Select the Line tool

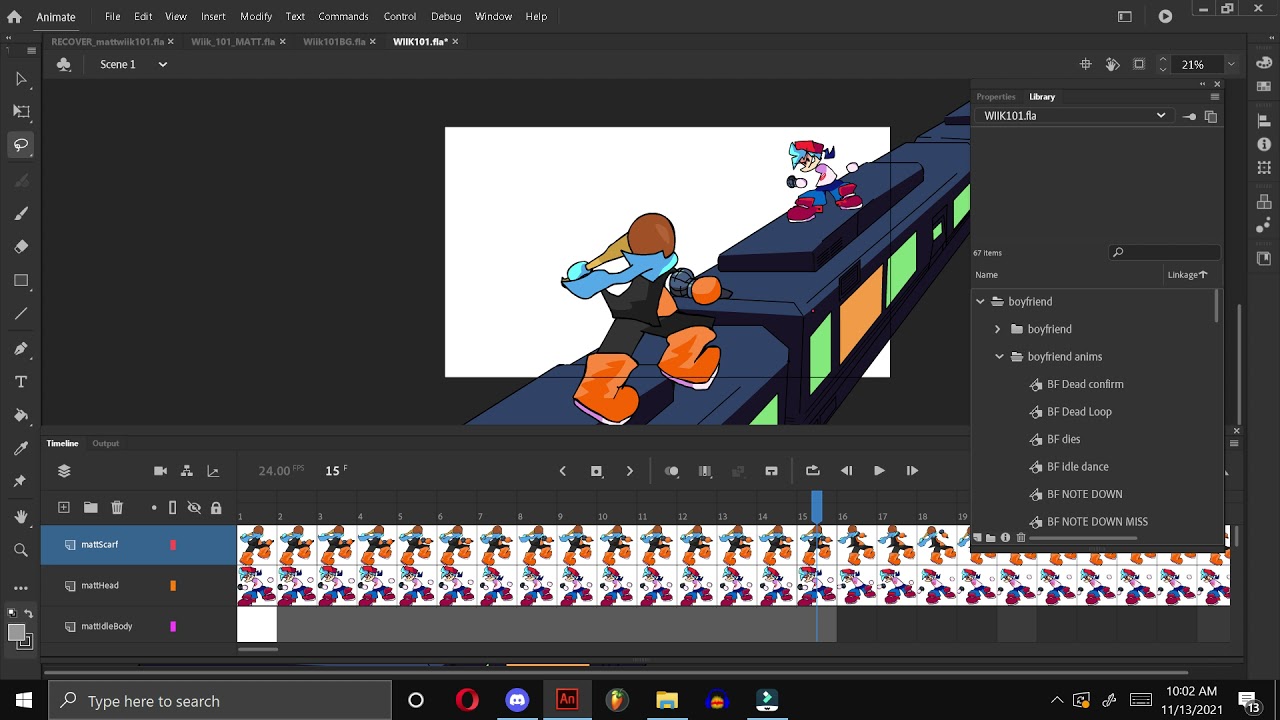tap(21, 314)
